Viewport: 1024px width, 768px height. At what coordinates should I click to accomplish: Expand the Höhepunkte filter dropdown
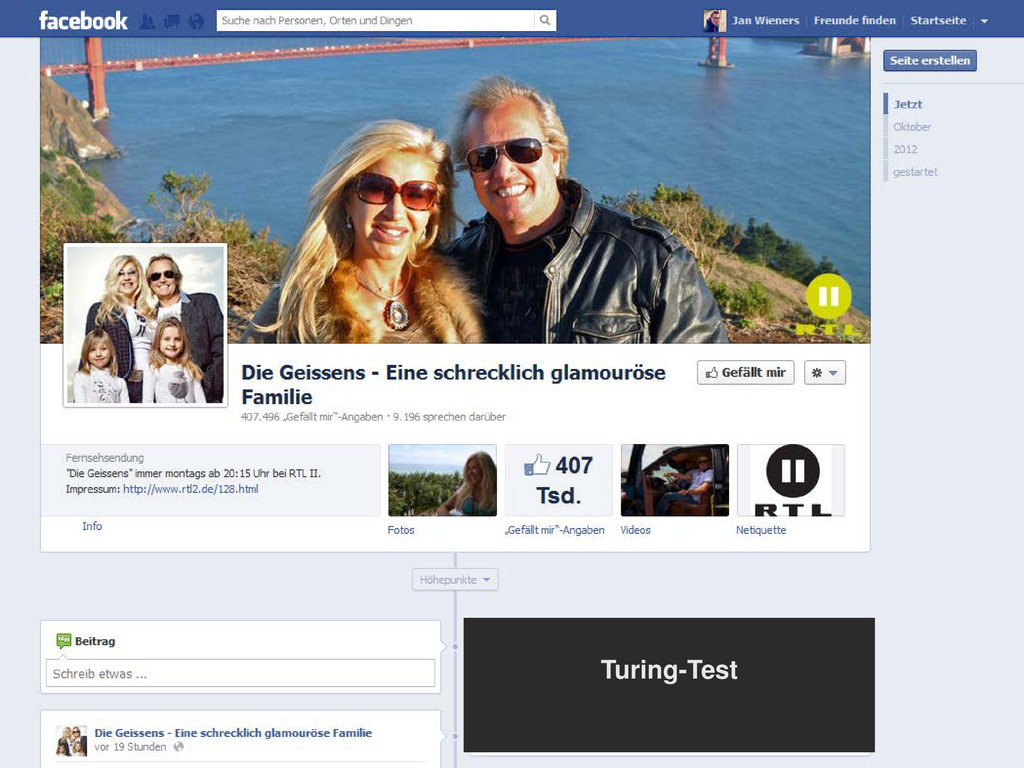[455, 580]
